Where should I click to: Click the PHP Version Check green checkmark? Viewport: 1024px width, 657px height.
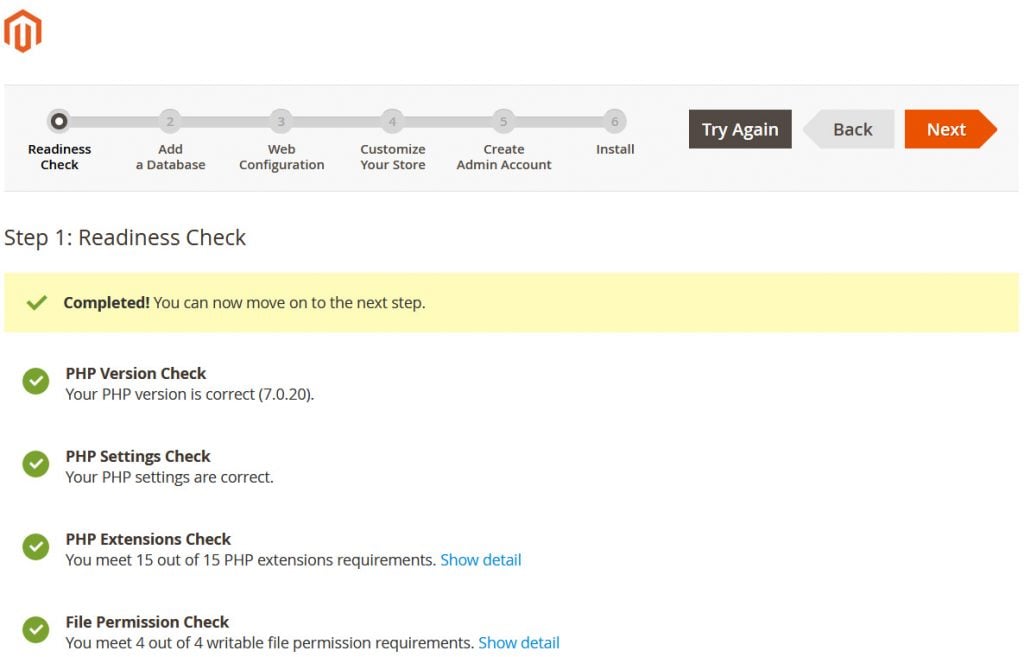[36, 381]
